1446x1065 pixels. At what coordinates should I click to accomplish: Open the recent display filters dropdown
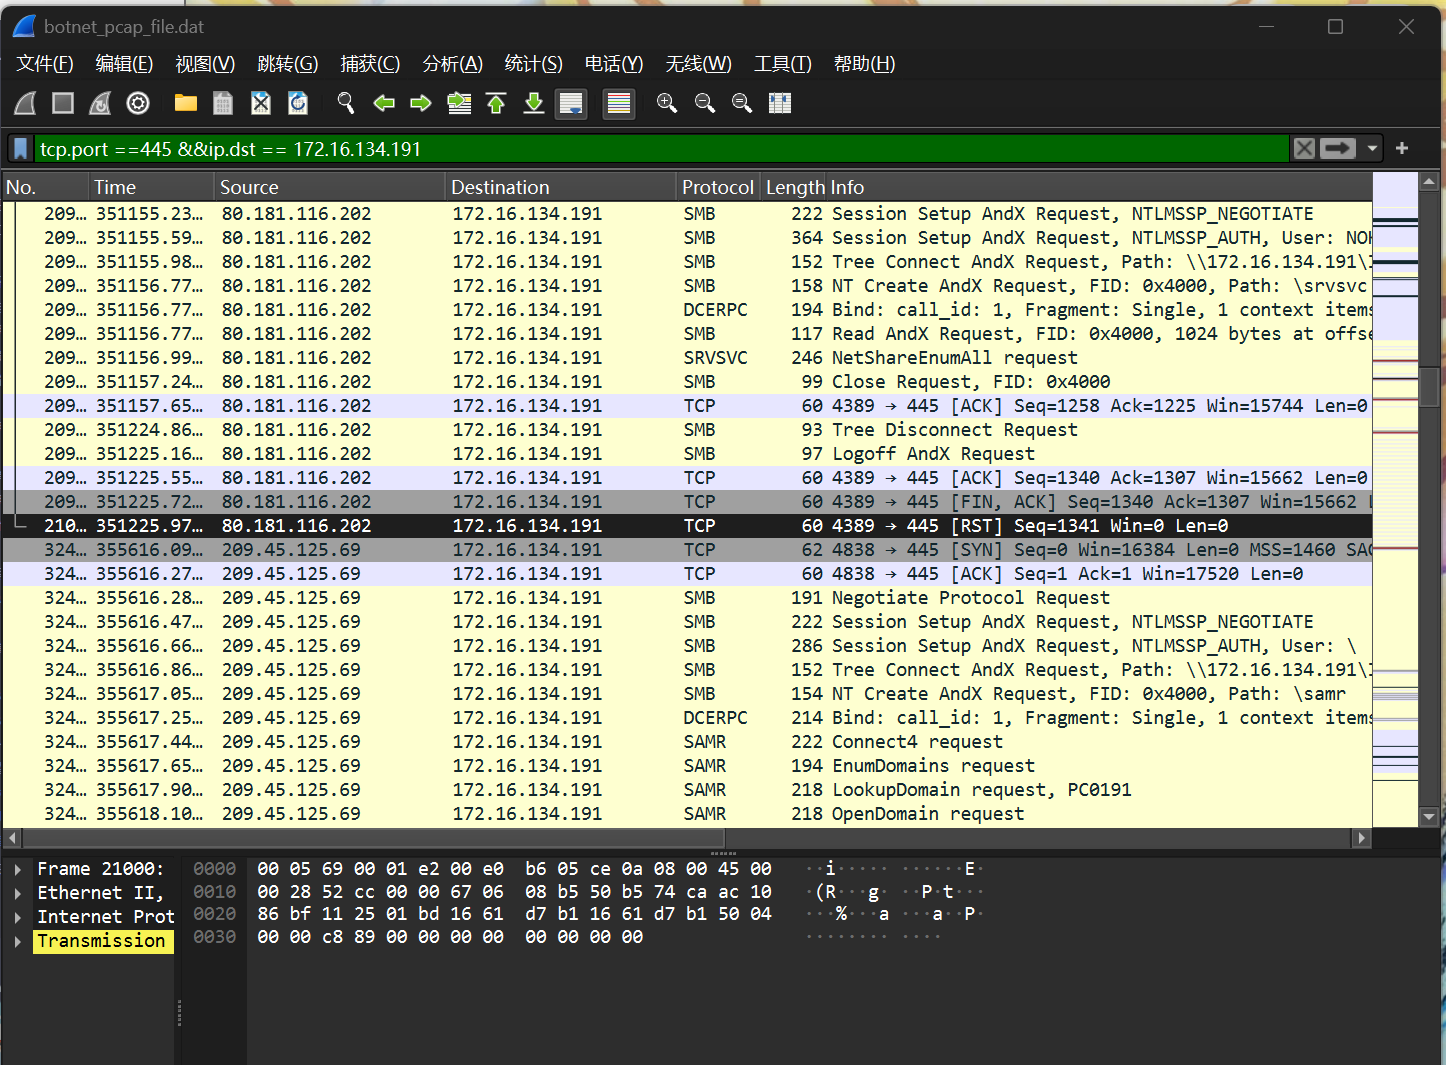[1372, 149]
